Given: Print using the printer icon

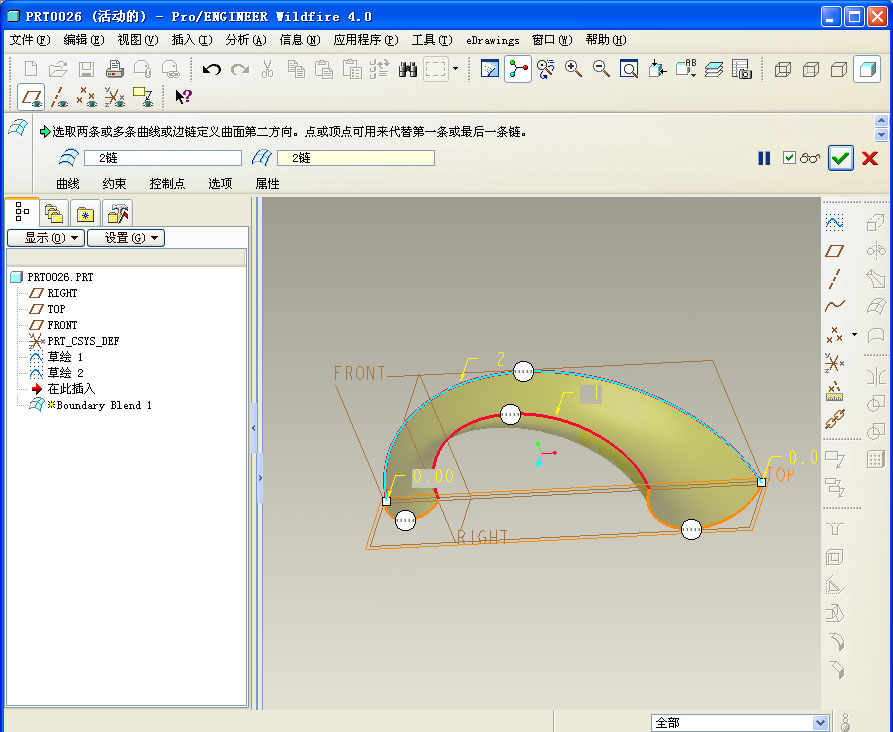Looking at the screenshot, I should point(114,69).
